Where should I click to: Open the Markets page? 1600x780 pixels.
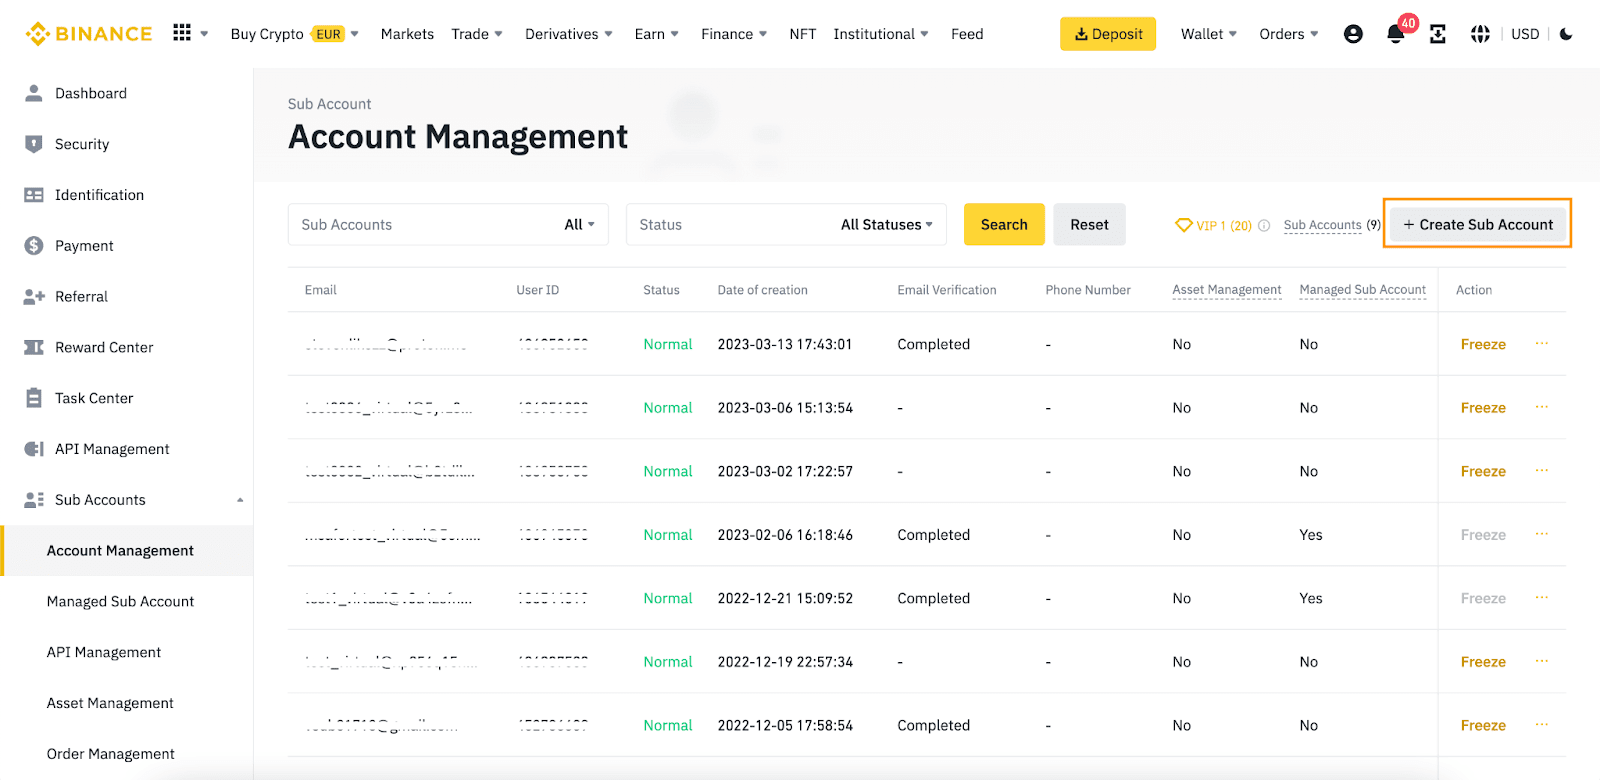point(407,34)
